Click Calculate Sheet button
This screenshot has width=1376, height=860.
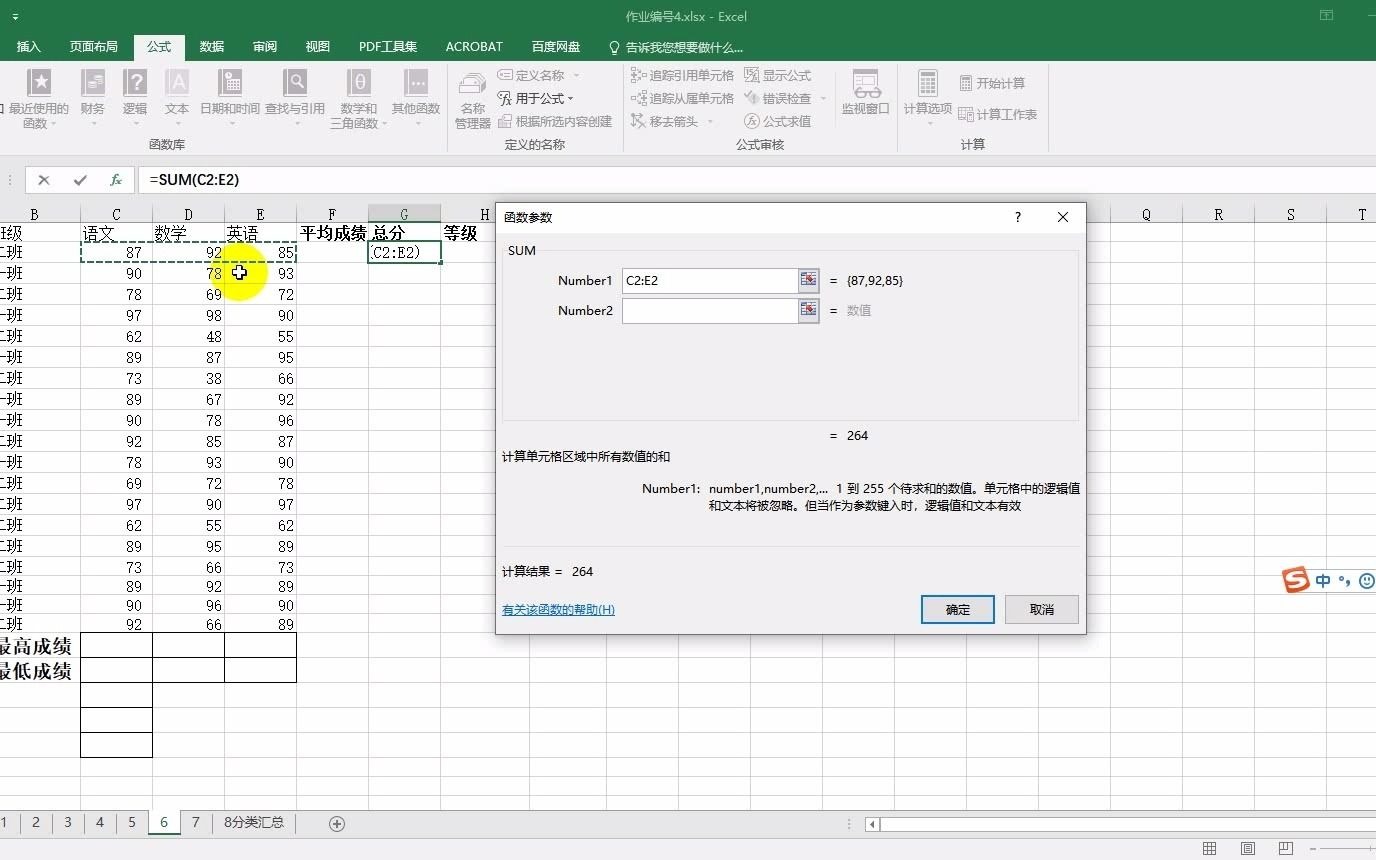998,114
